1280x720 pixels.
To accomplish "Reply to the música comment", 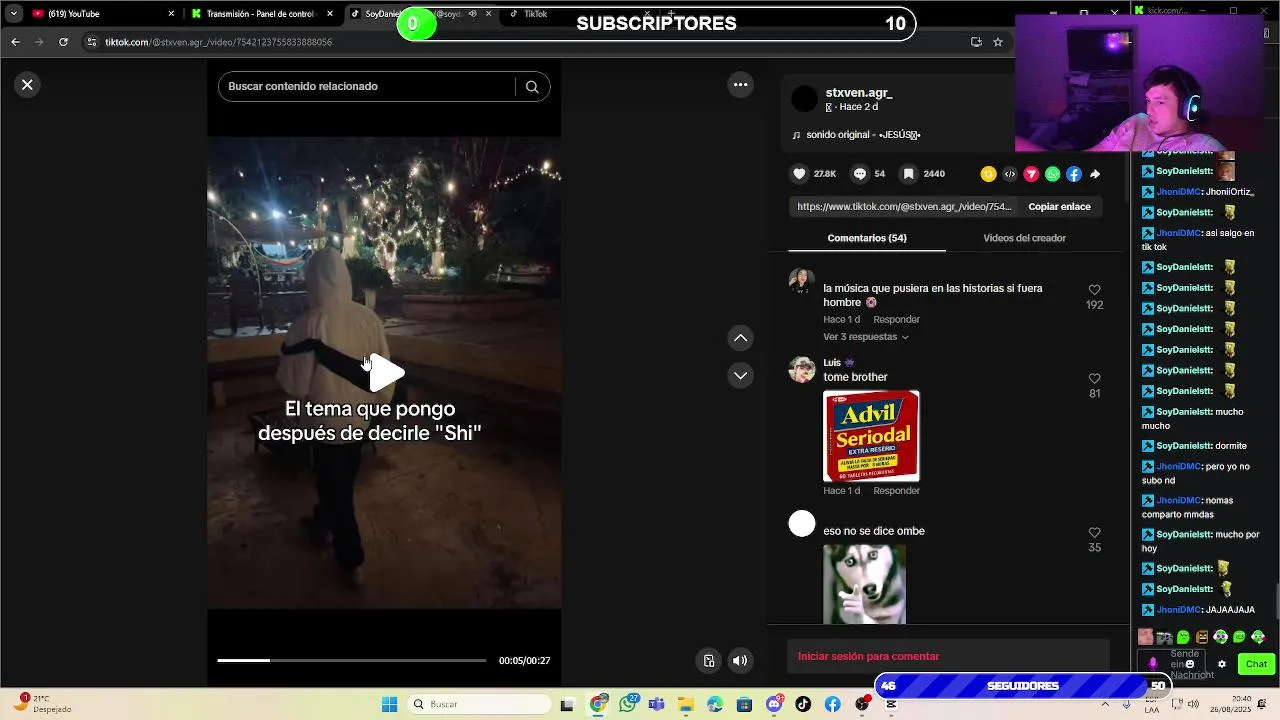I will pyautogui.click(x=896, y=319).
